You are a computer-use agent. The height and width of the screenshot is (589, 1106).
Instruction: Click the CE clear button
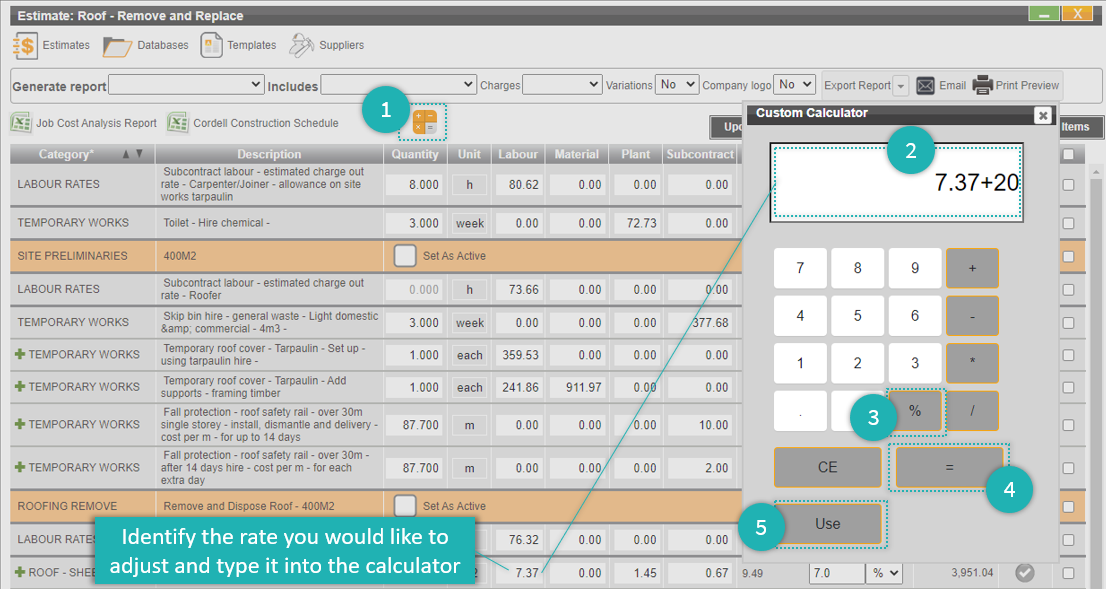tap(827, 467)
